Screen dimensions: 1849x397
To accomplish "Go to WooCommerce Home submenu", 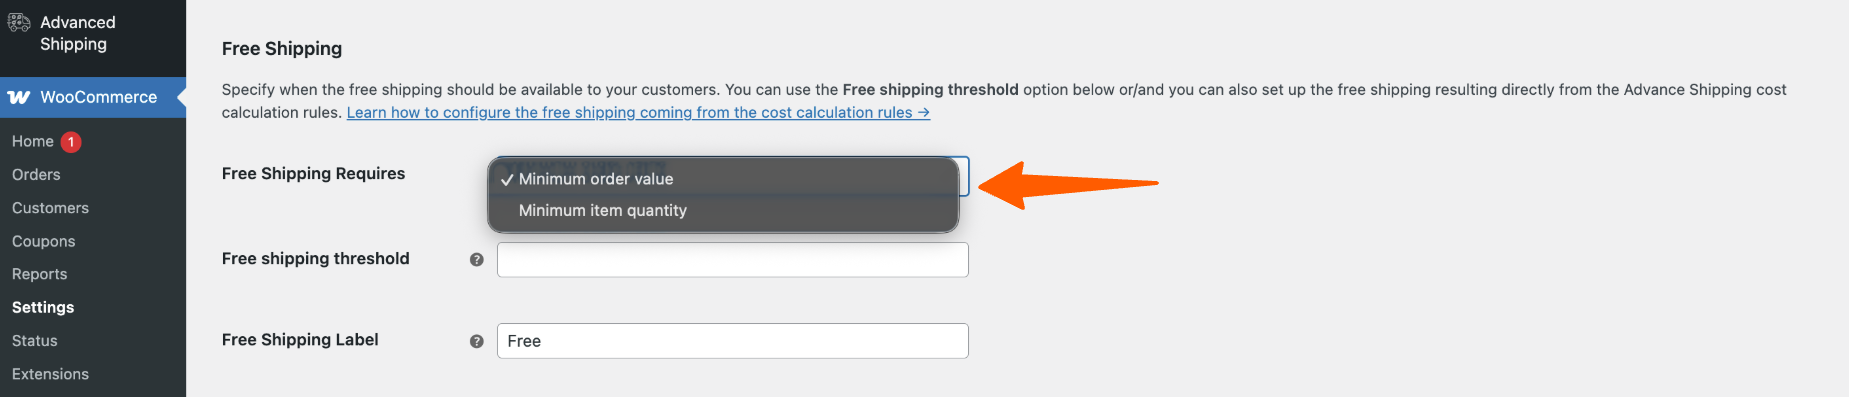I will click(x=33, y=142).
